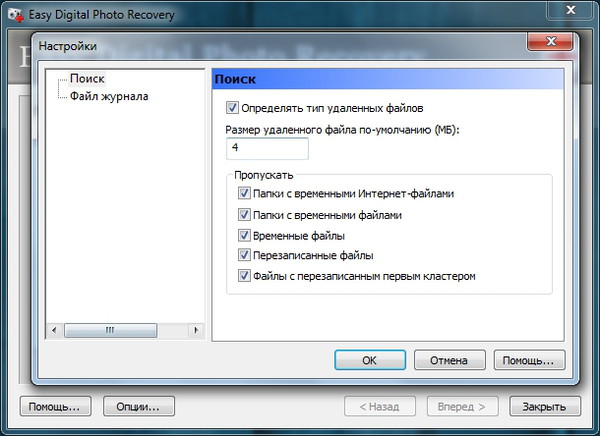Confirm settings with the OK button

coord(369,360)
